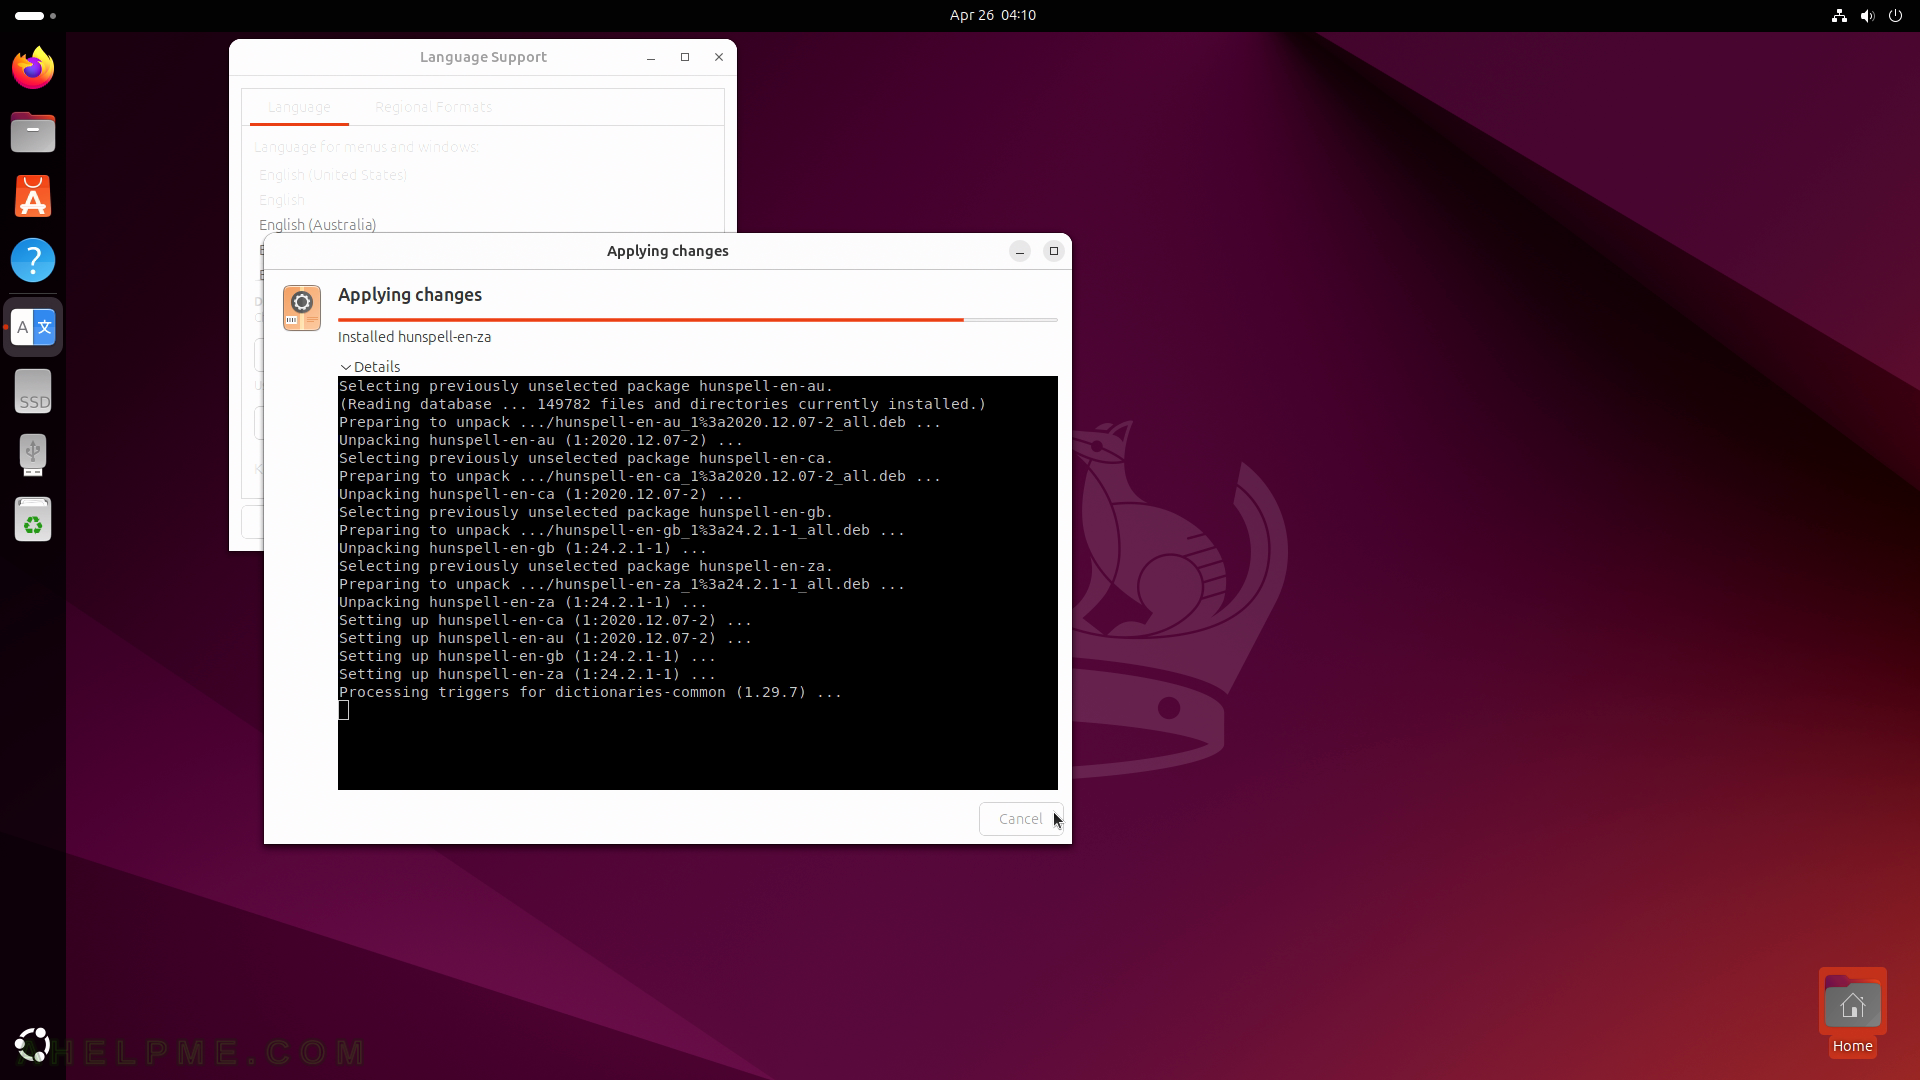This screenshot has width=1920, height=1080.
Task: Open power menu in top bar
Action: [x=1895, y=15]
